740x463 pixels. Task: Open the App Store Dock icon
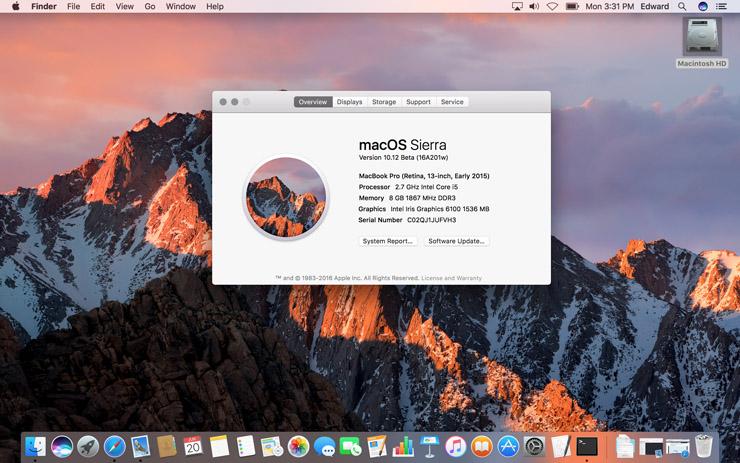coord(508,446)
